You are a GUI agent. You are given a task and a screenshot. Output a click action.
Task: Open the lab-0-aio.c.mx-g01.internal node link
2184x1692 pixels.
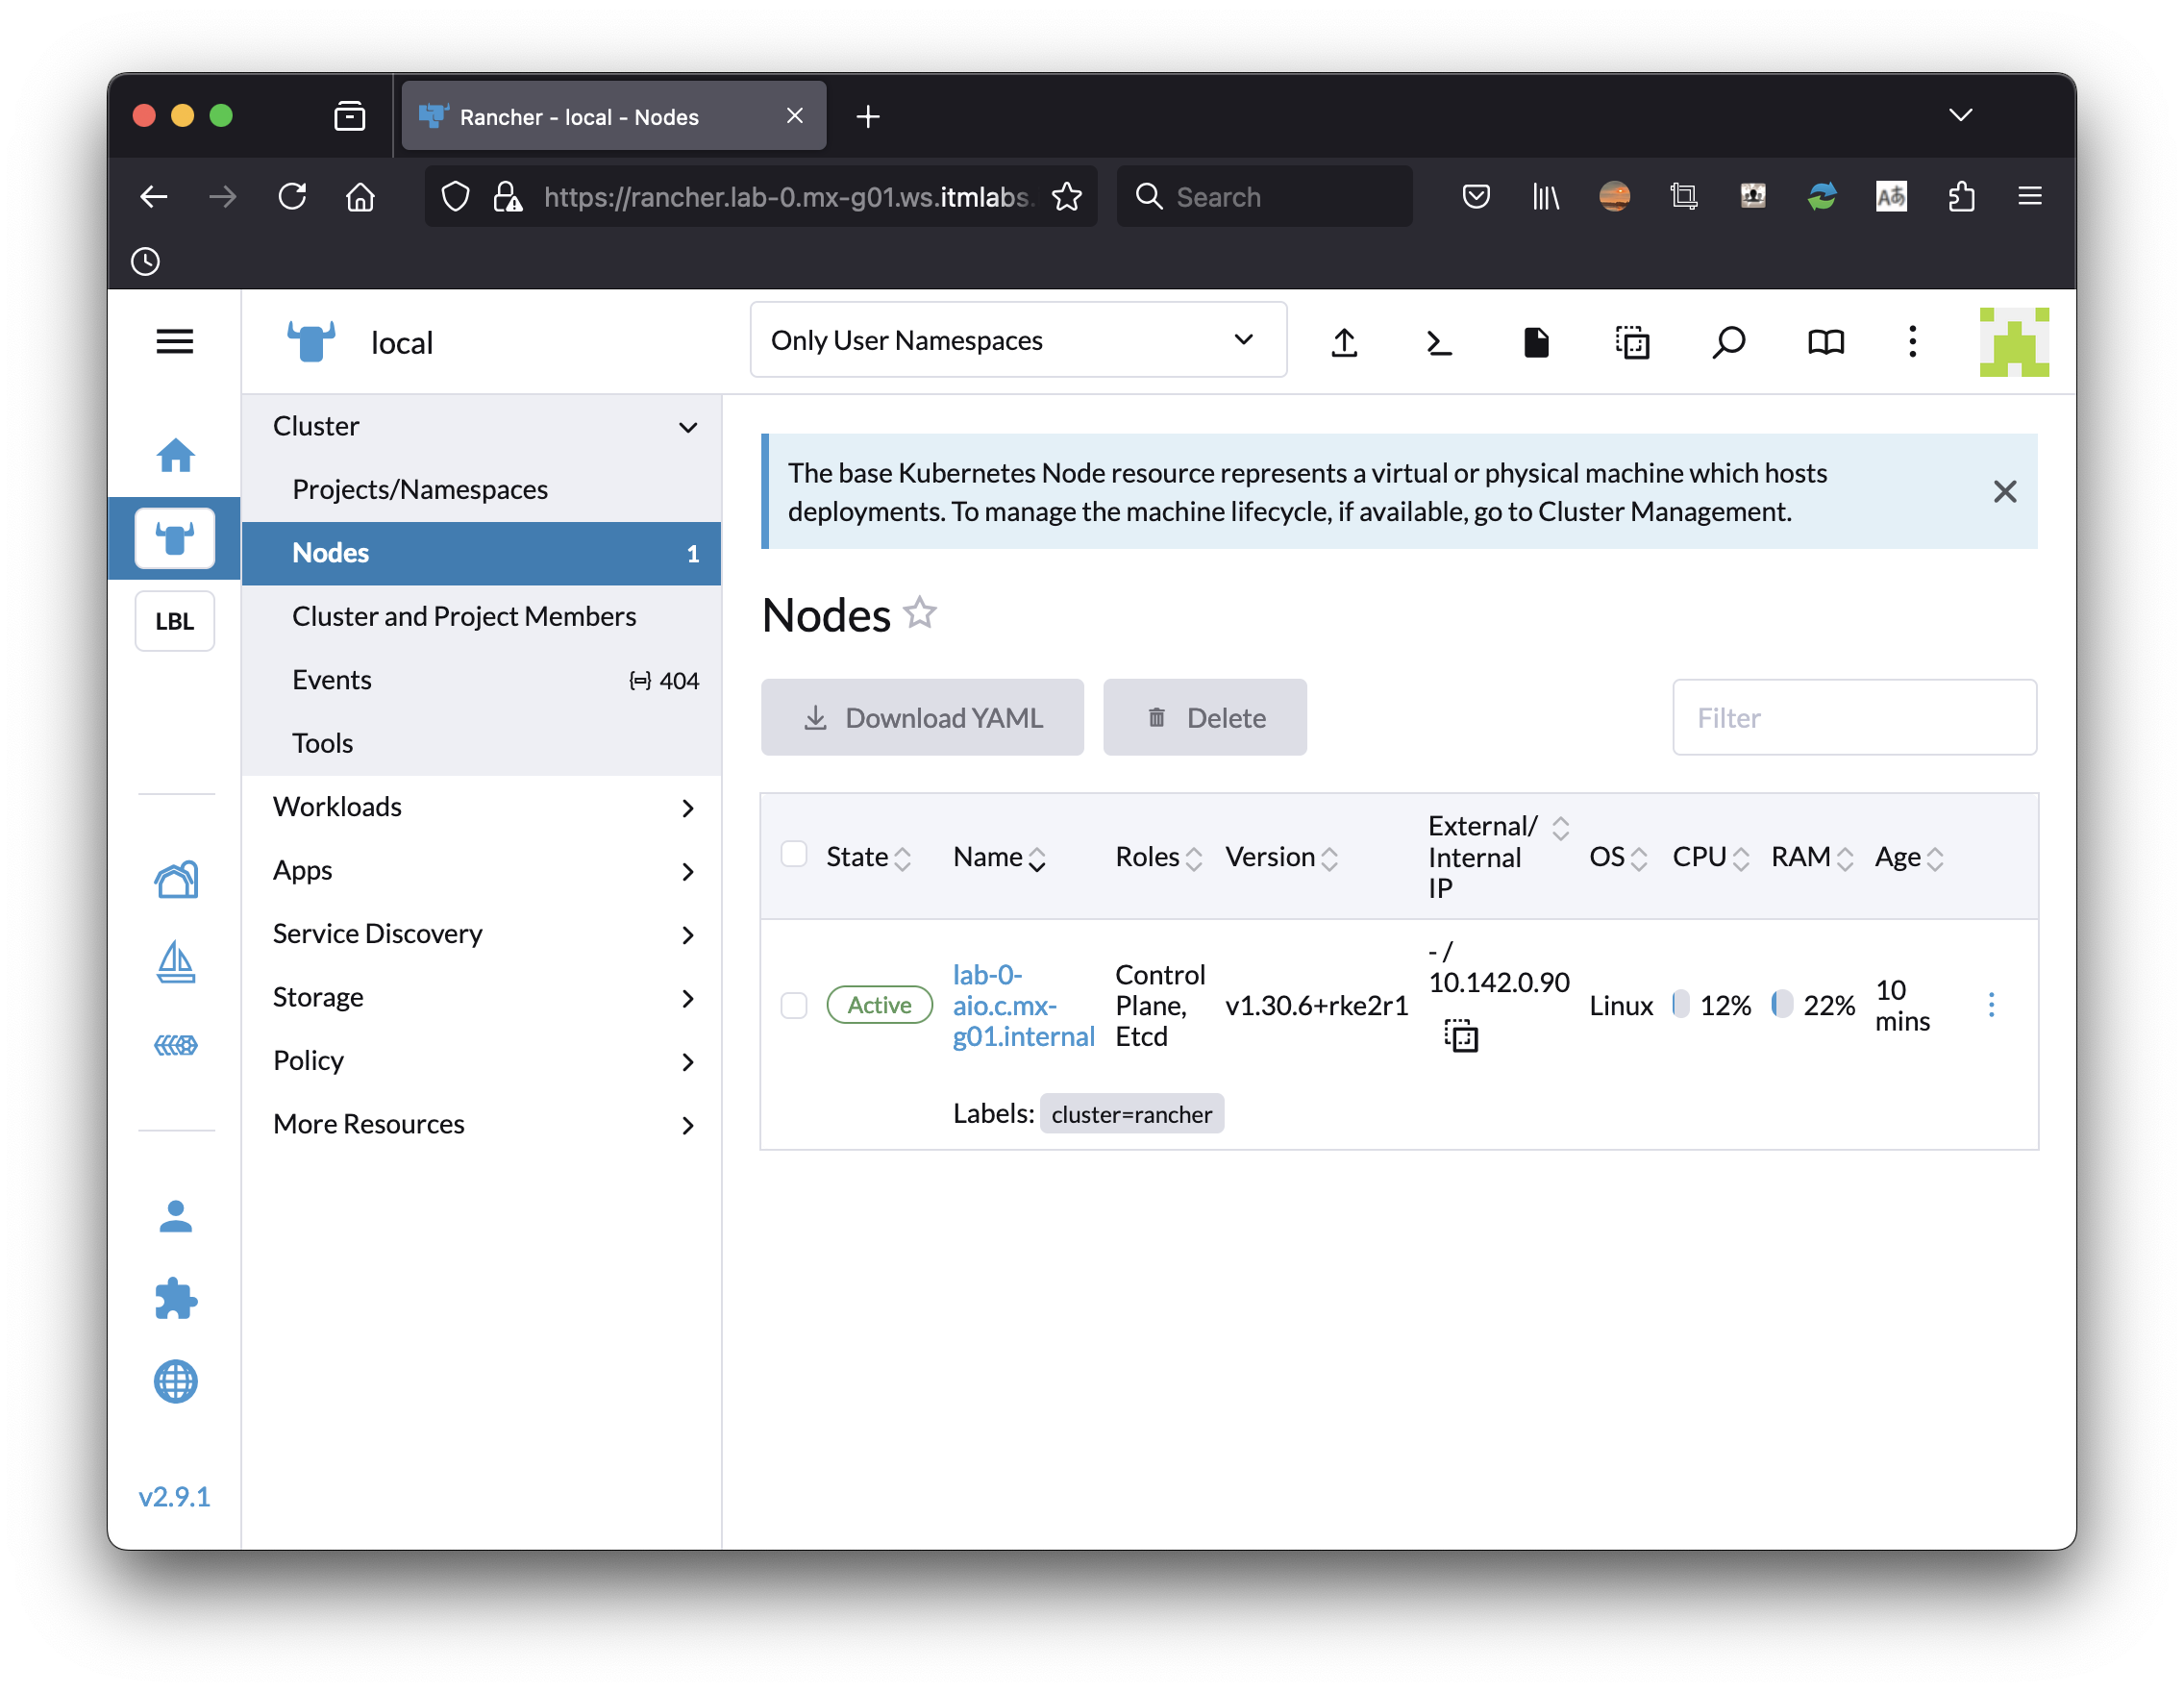coord(1023,1005)
